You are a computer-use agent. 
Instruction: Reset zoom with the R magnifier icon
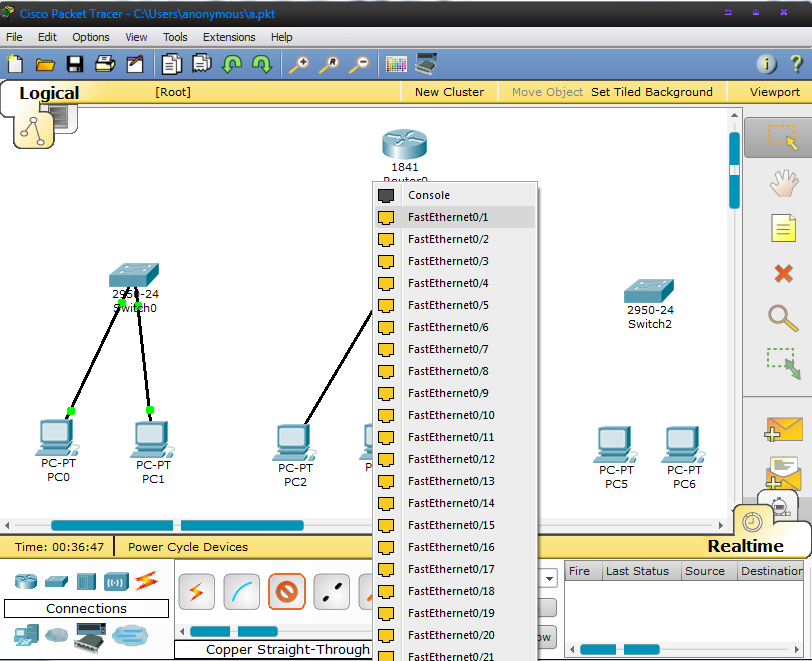[329, 65]
